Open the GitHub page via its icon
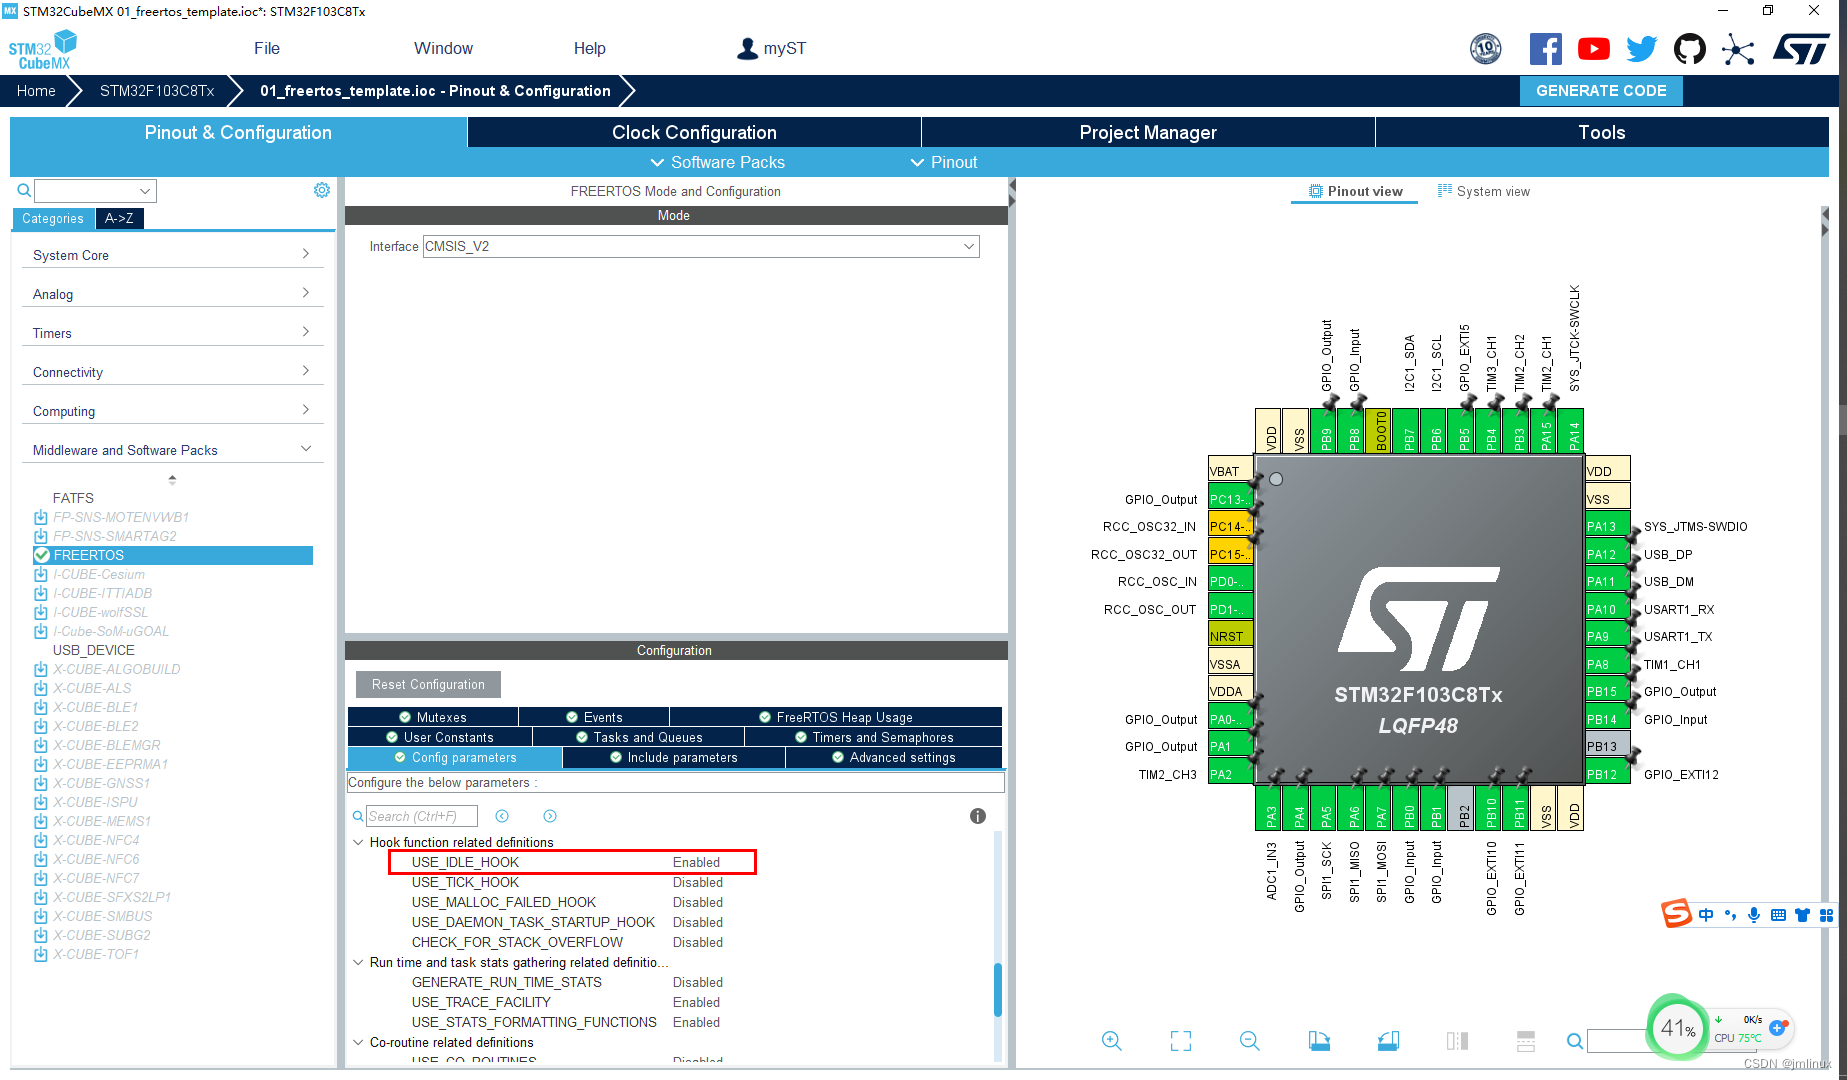Screen dimensions: 1847x1080 1689,47
